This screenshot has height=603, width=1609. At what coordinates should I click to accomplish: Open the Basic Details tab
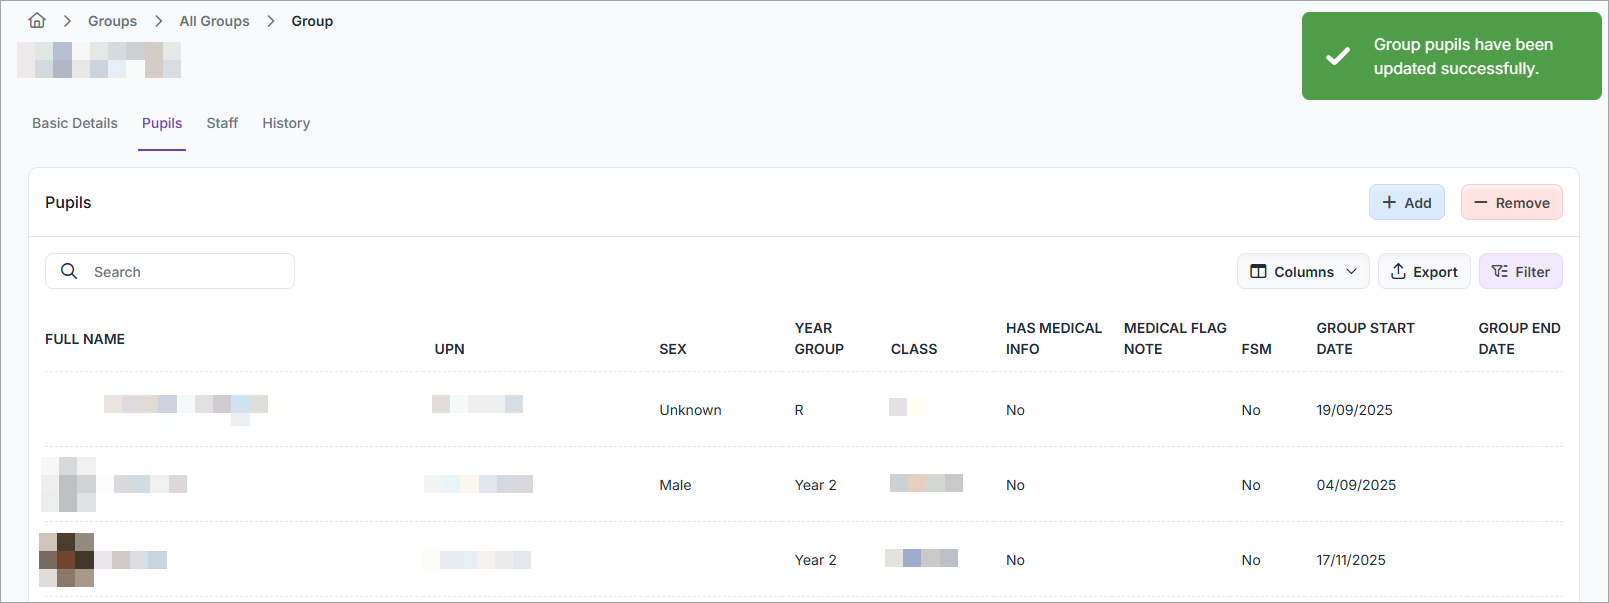click(75, 123)
